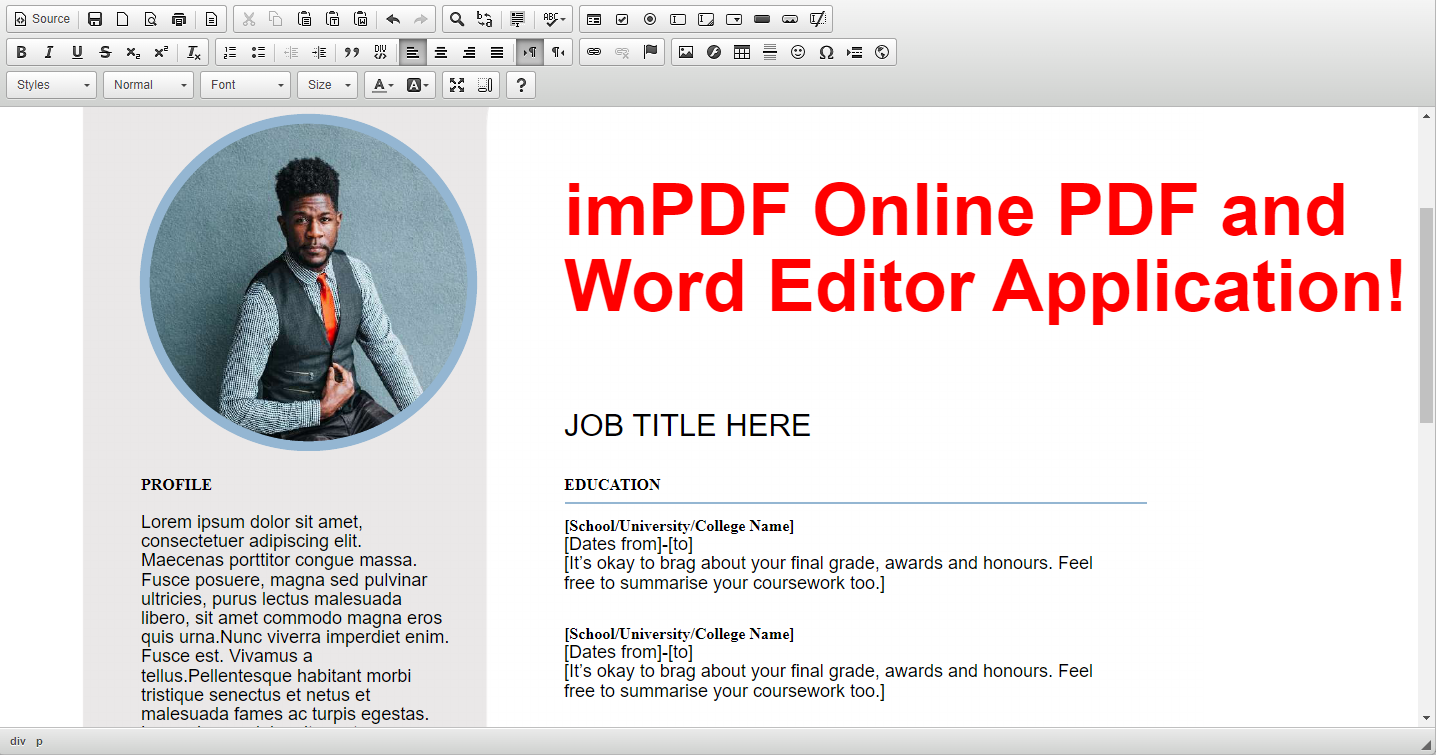The width and height of the screenshot is (1436, 755).
Task: Insert a text field
Action: click(678, 19)
